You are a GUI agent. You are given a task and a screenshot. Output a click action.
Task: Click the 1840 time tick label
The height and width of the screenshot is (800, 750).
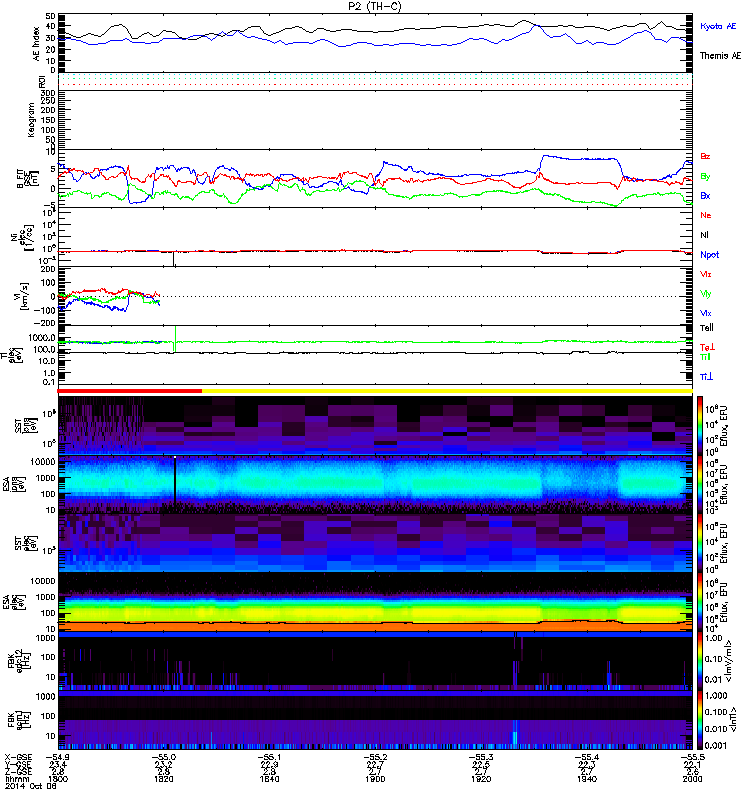(x=269, y=779)
